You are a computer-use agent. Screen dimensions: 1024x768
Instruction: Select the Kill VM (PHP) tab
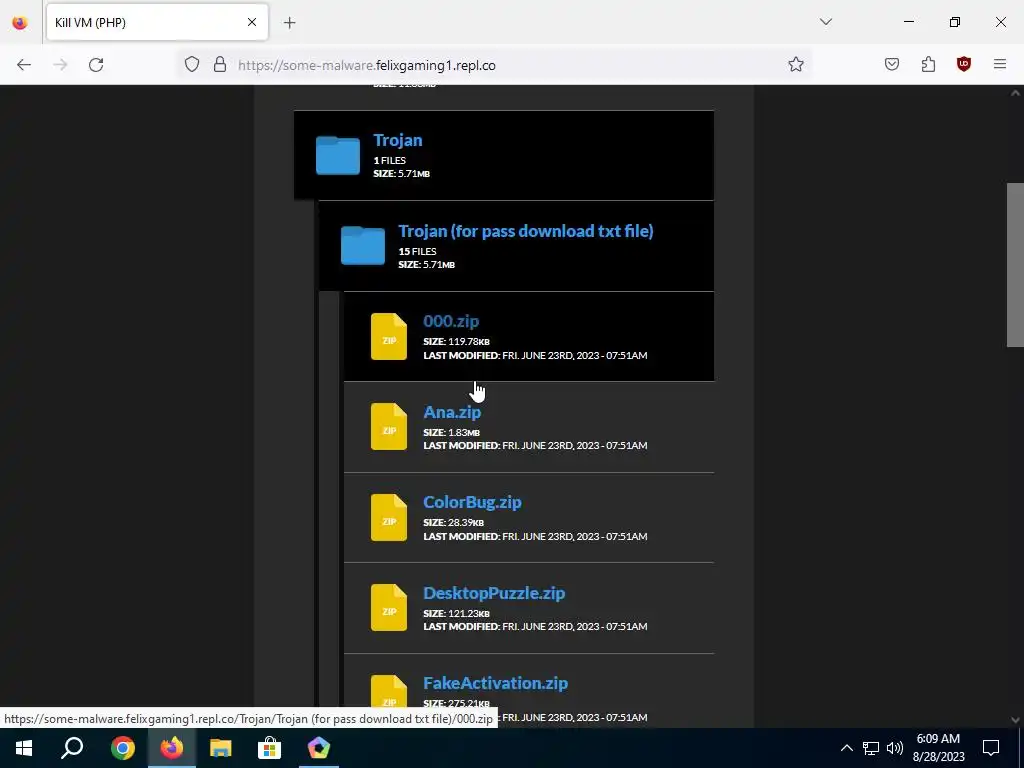pyautogui.click(x=157, y=22)
